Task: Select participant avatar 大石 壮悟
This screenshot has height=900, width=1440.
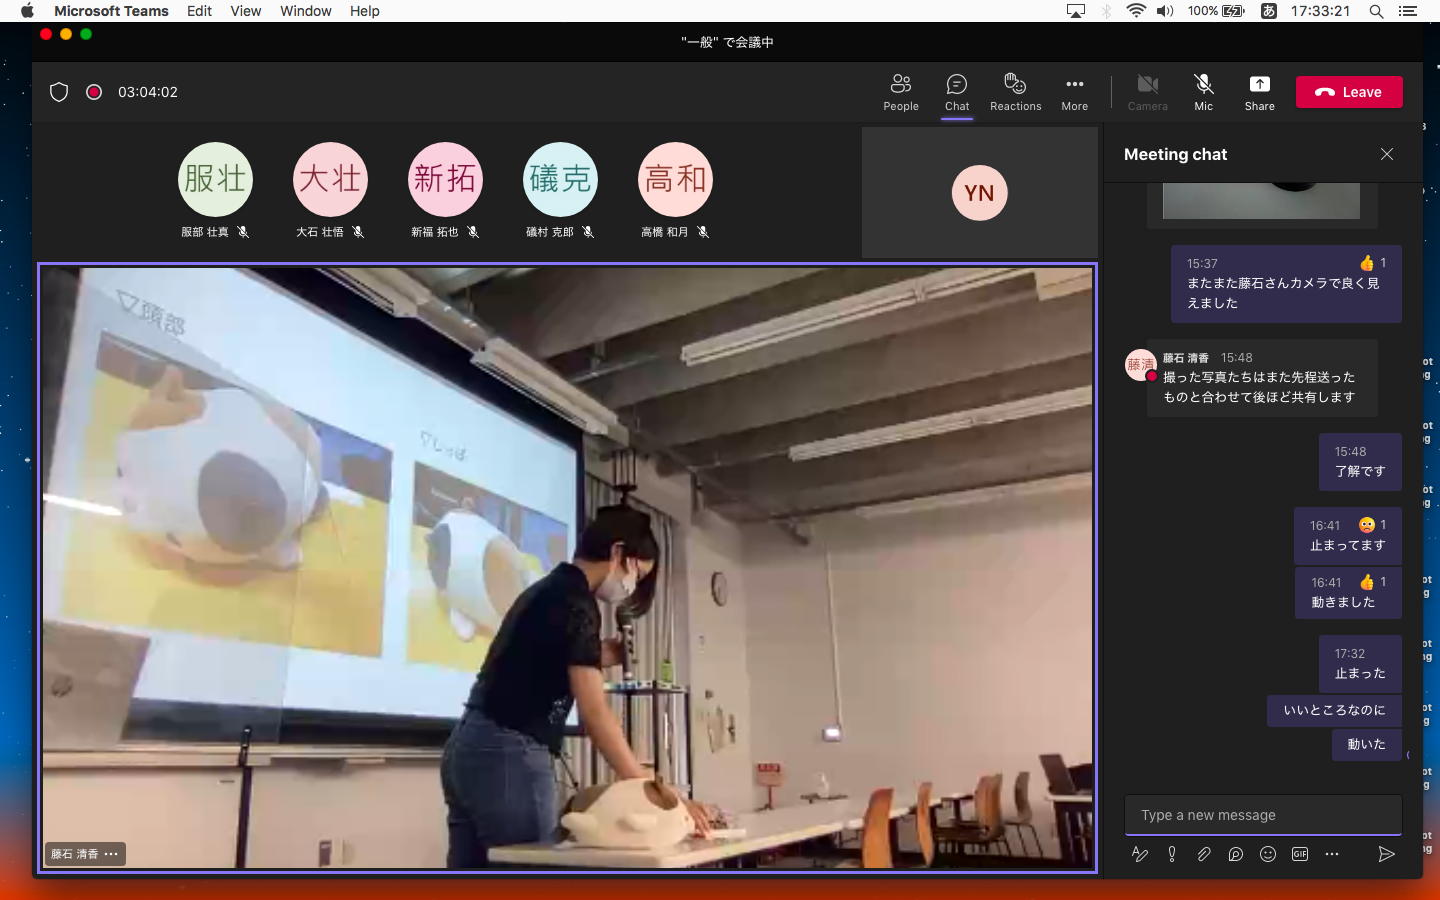Action: pyautogui.click(x=330, y=180)
